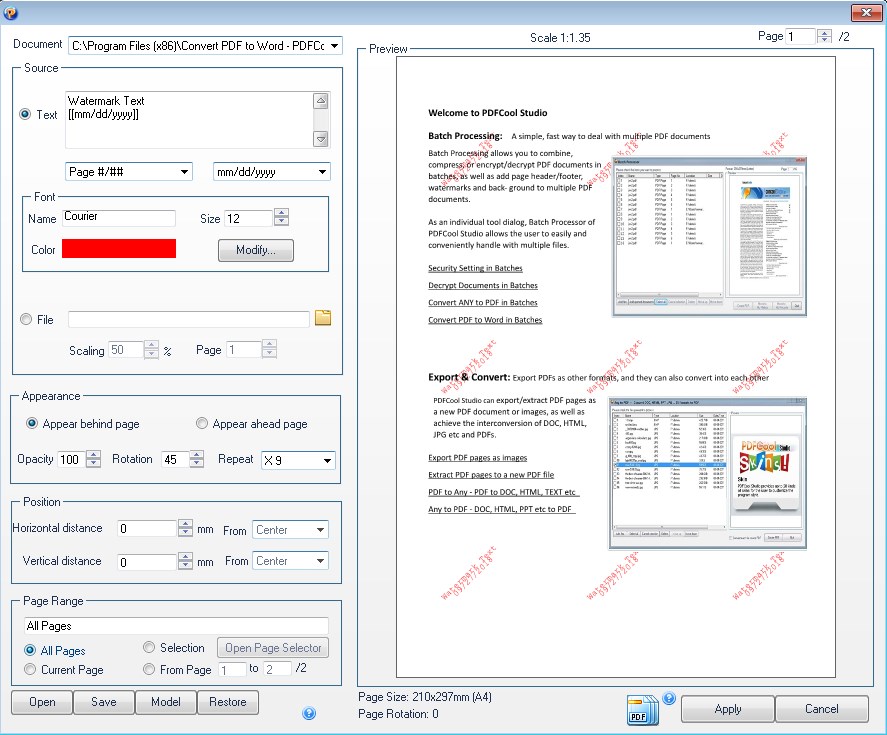
Task: Click the Horizontal distance input field
Action: (x=147, y=528)
